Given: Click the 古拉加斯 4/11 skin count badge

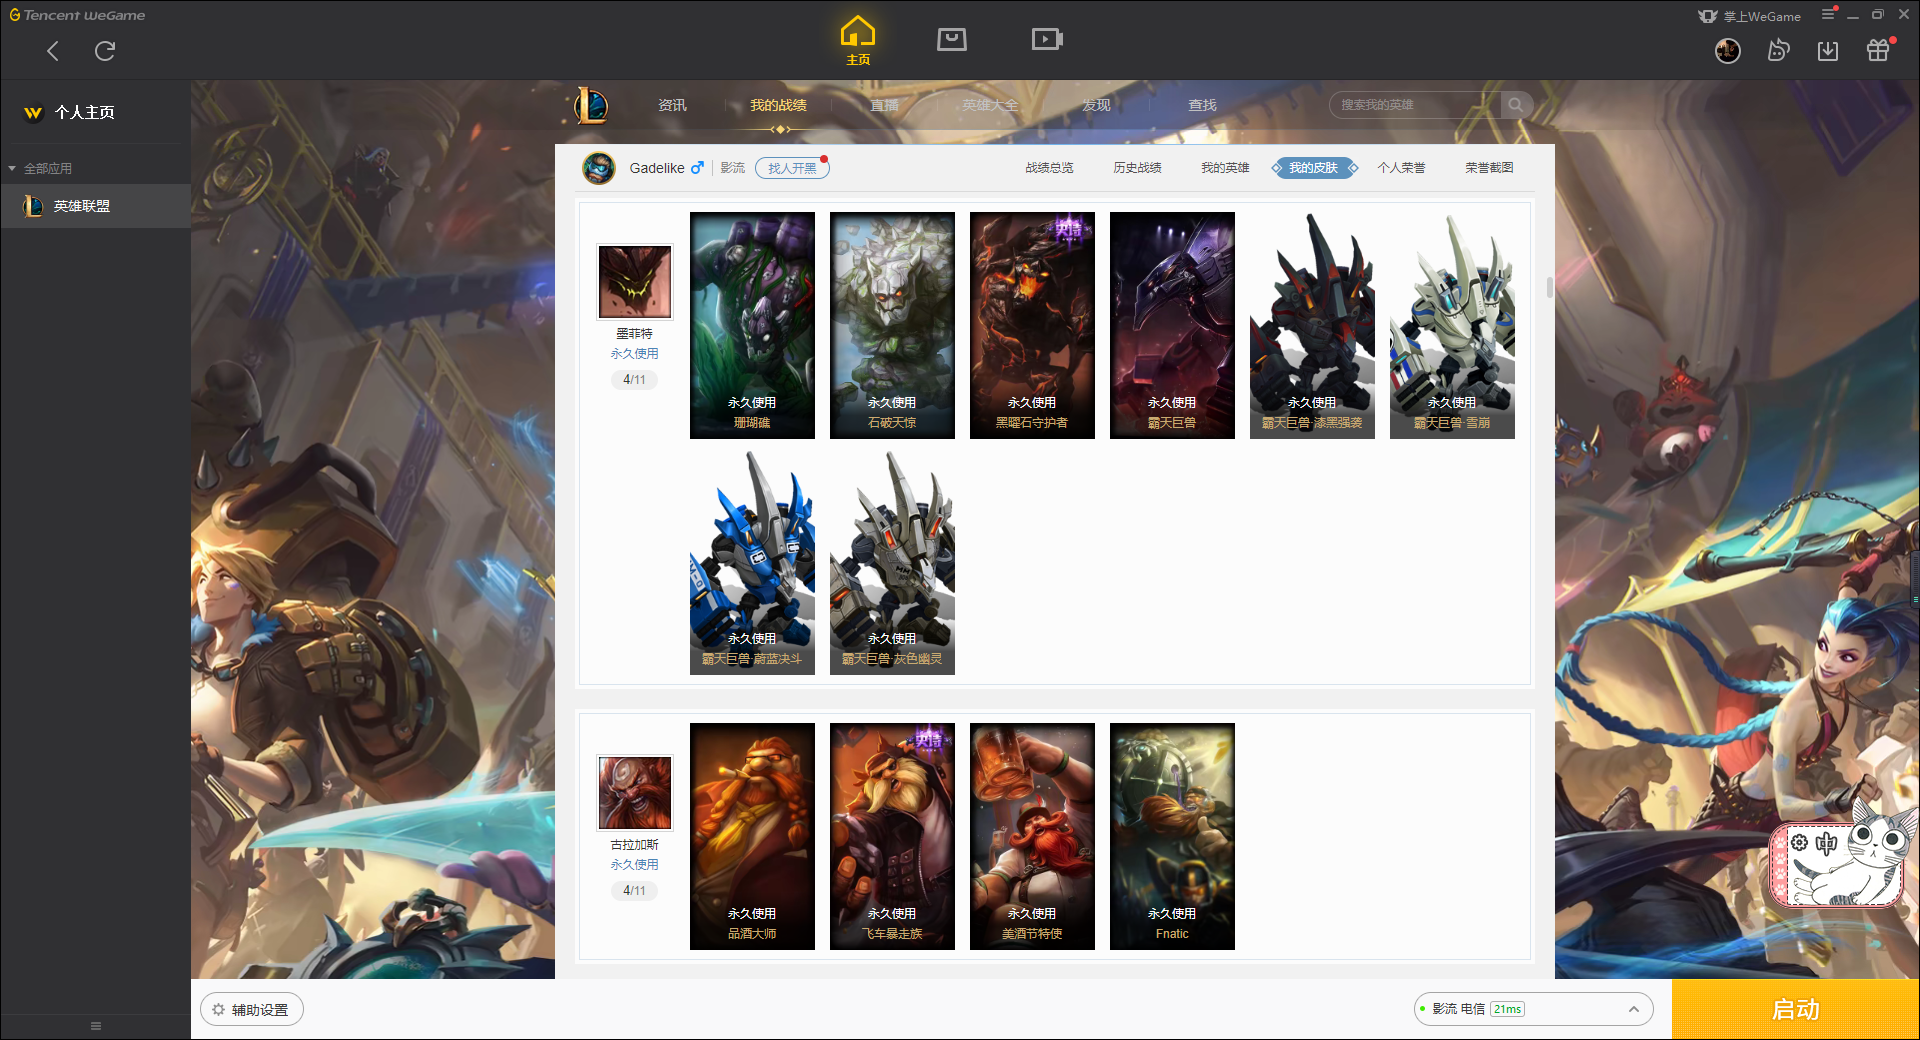Looking at the screenshot, I should (634, 891).
